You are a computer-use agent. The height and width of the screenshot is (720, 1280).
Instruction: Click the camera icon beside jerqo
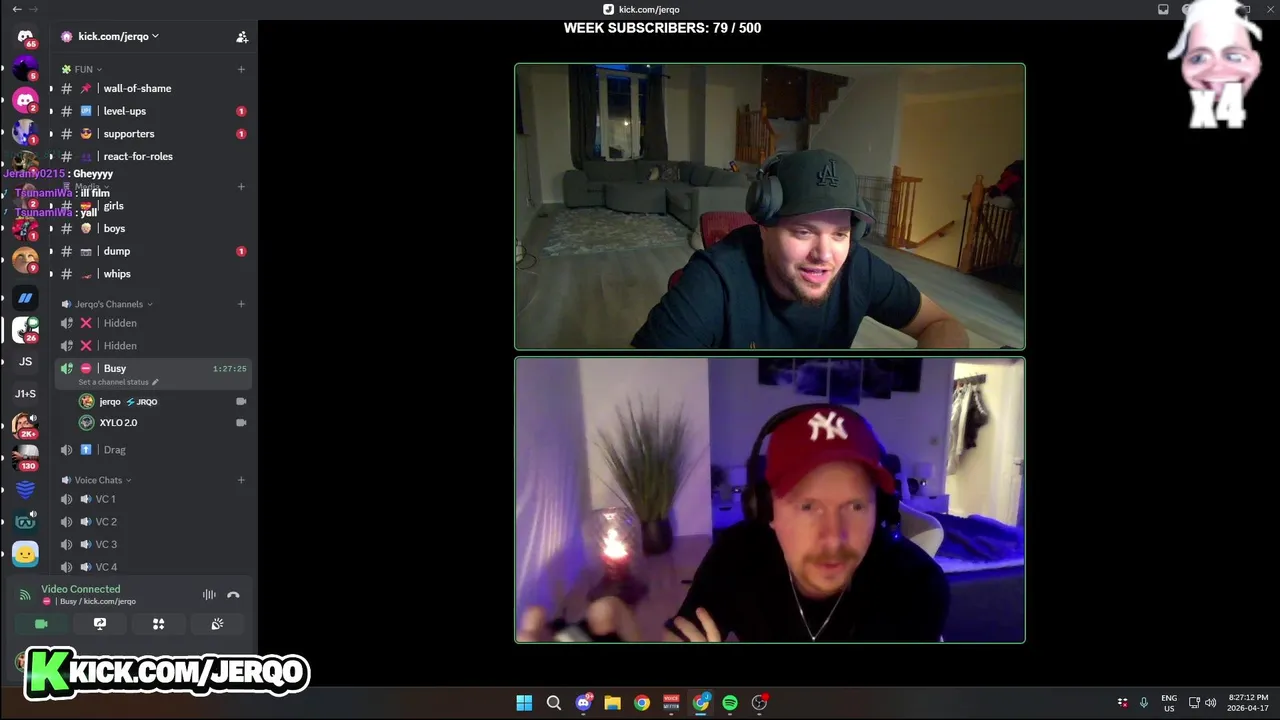coord(241,401)
